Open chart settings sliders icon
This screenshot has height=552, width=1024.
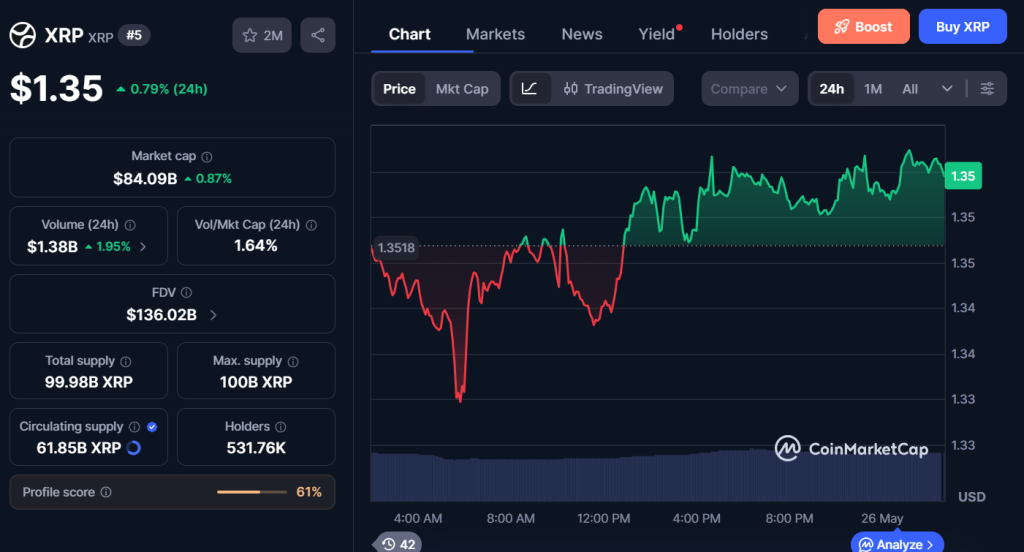pyautogui.click(x=987, y=89)
